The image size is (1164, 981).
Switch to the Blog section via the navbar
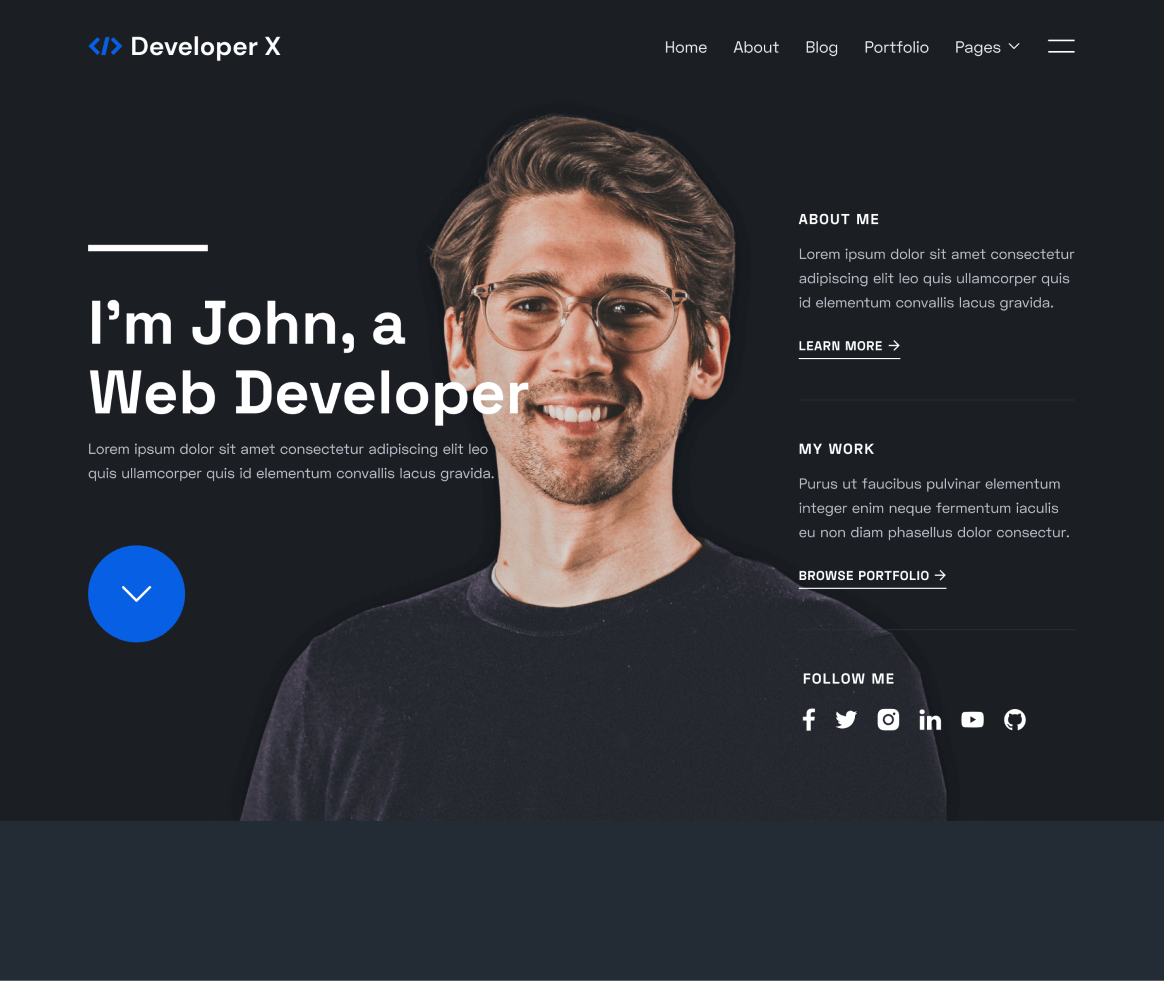point(821,47)
